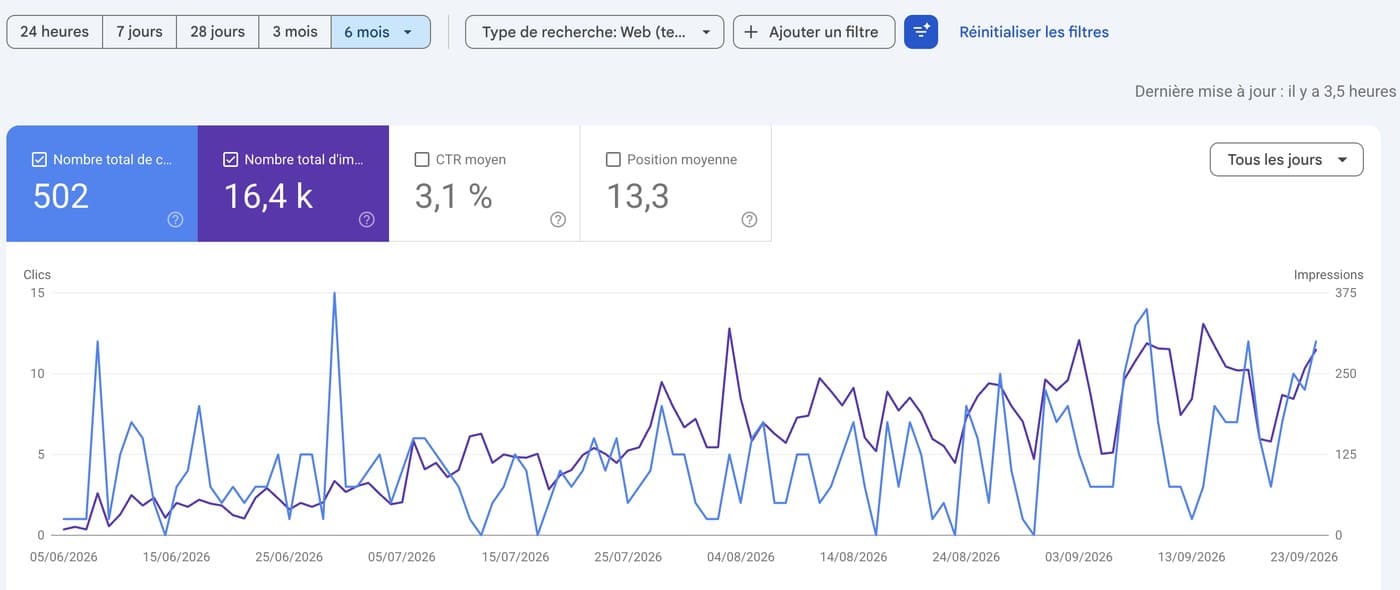Viewport: 1400px width, 590px height.
Task: Open help icon on the impressions card
Action: coord(367,220)
